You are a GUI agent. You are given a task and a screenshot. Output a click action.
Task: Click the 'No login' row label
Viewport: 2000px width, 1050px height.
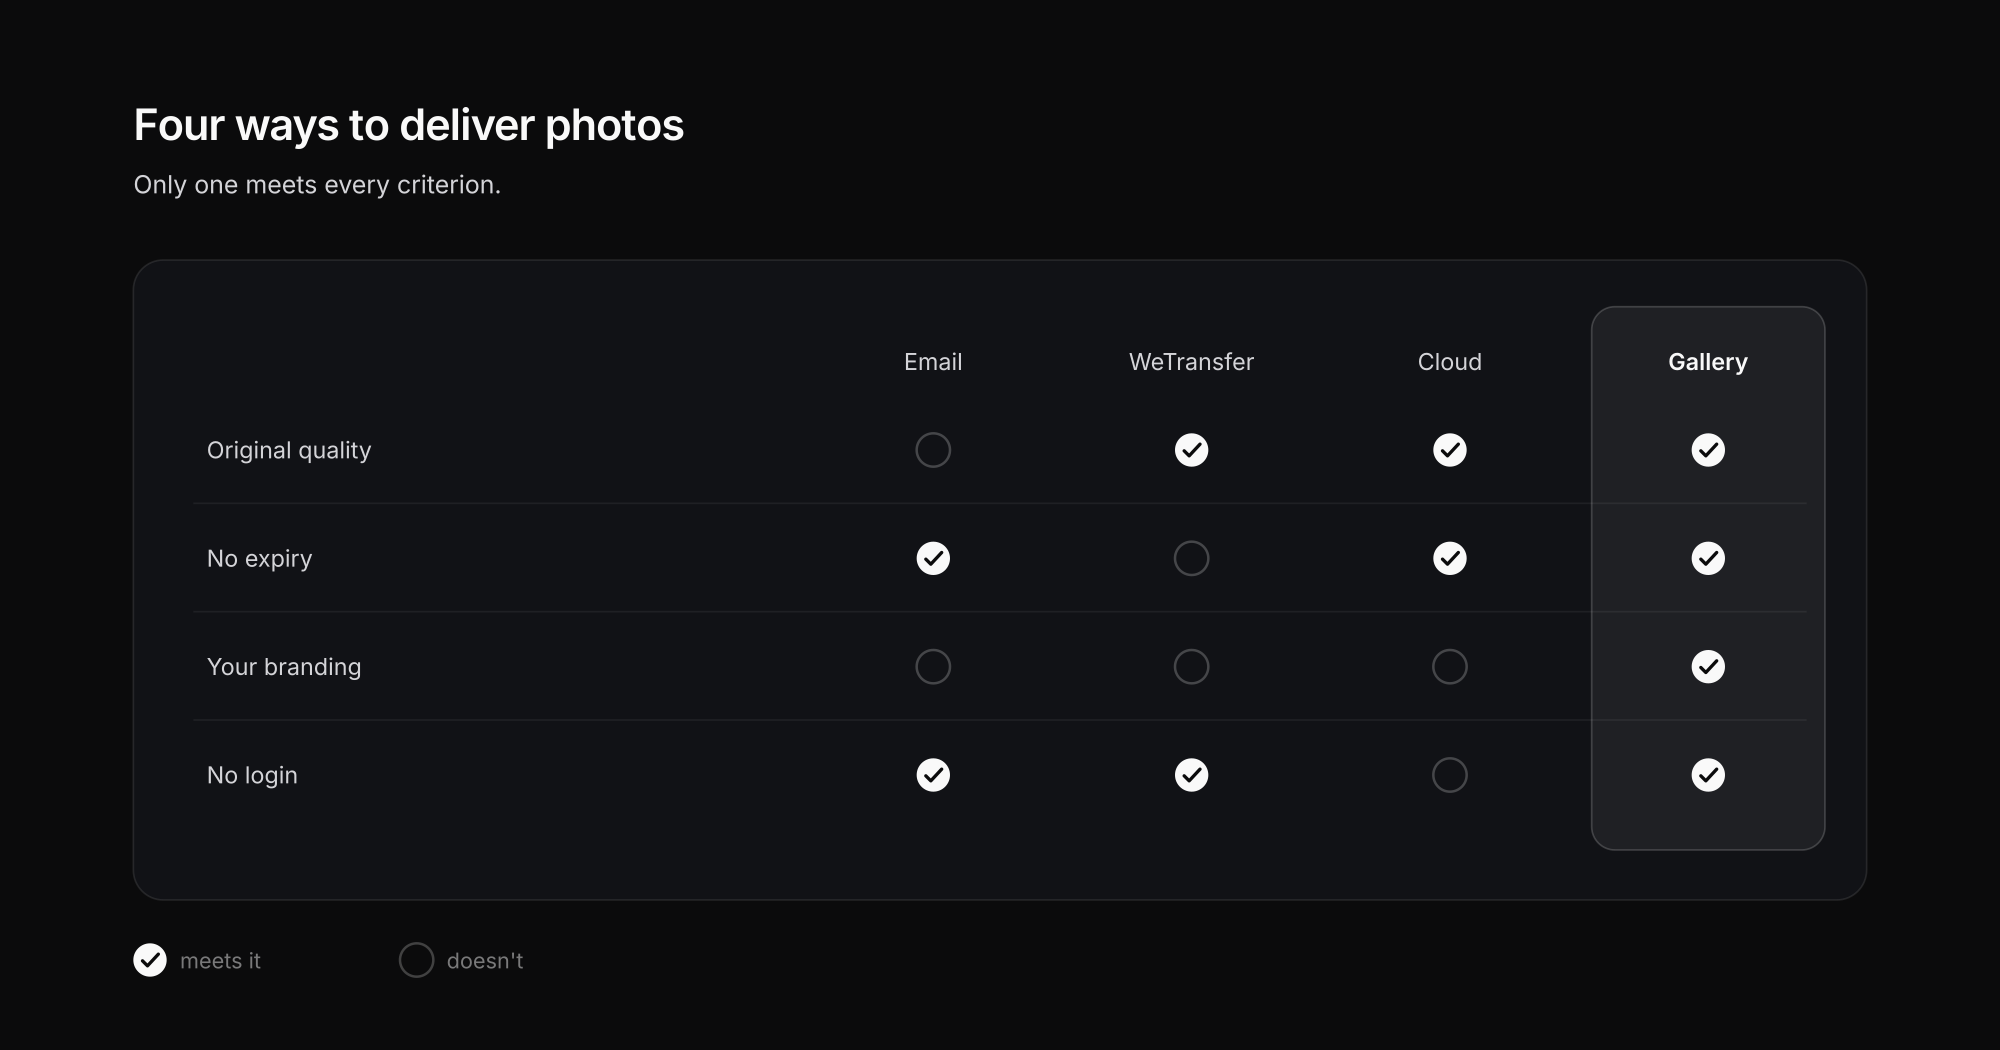click(x=252, y=775)
